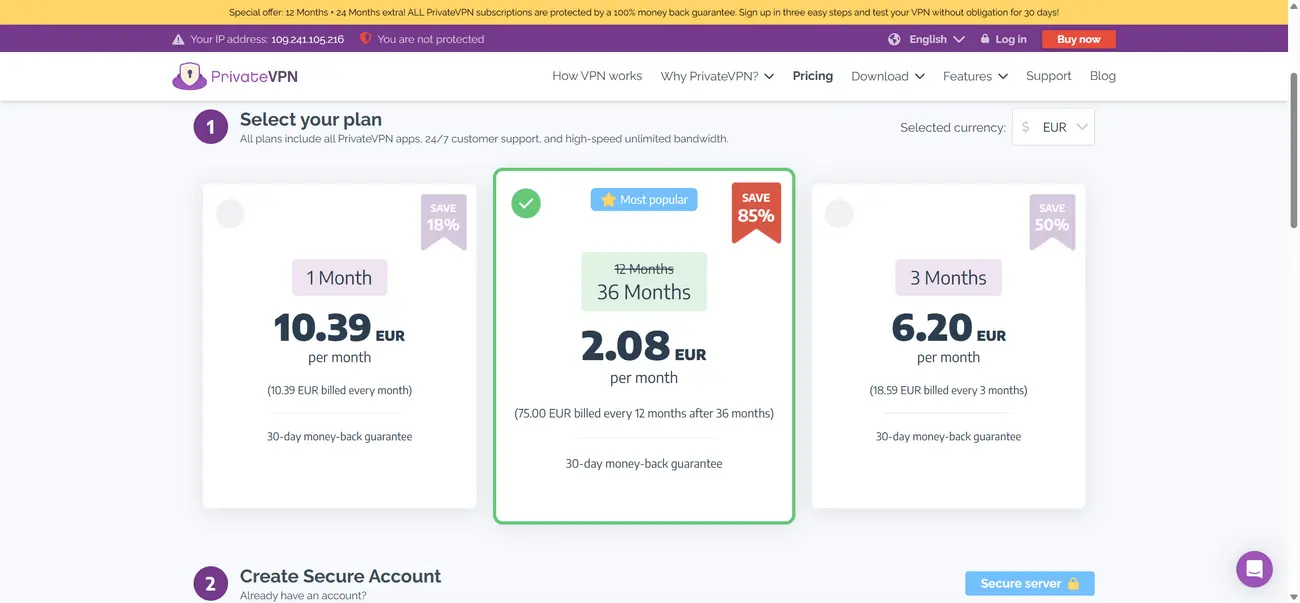
Task: Click the green checkmark on 36 Months plan
Action: pos(526,204)
